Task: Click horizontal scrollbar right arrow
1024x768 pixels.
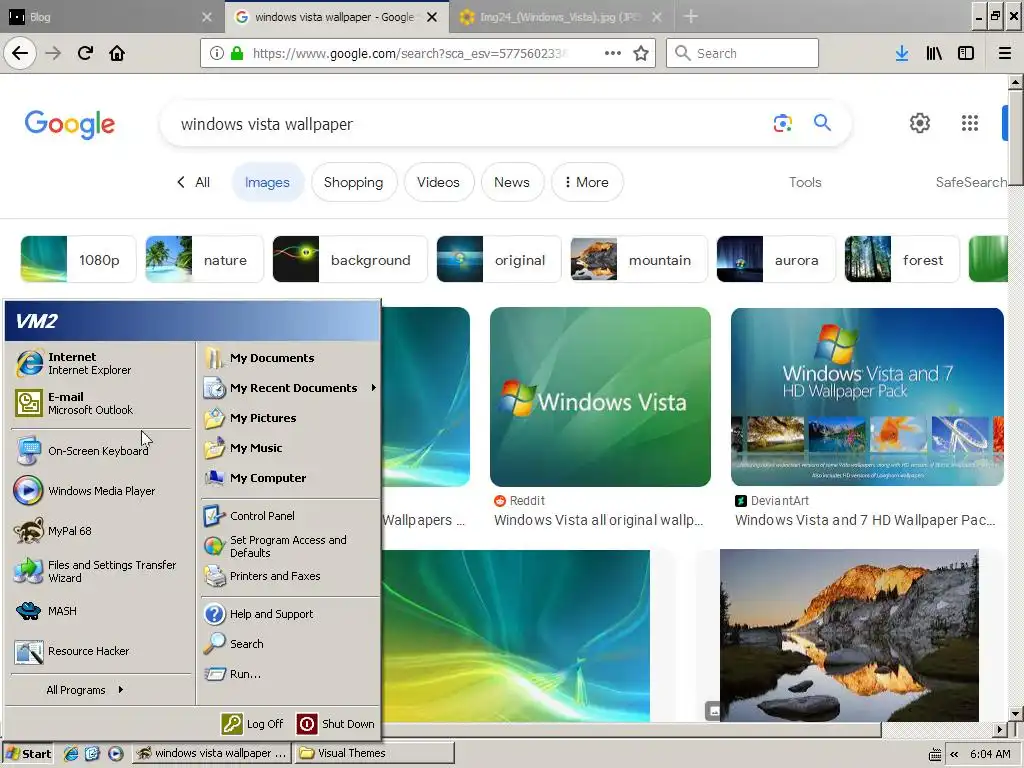Action: click(x=1000, y=729)
